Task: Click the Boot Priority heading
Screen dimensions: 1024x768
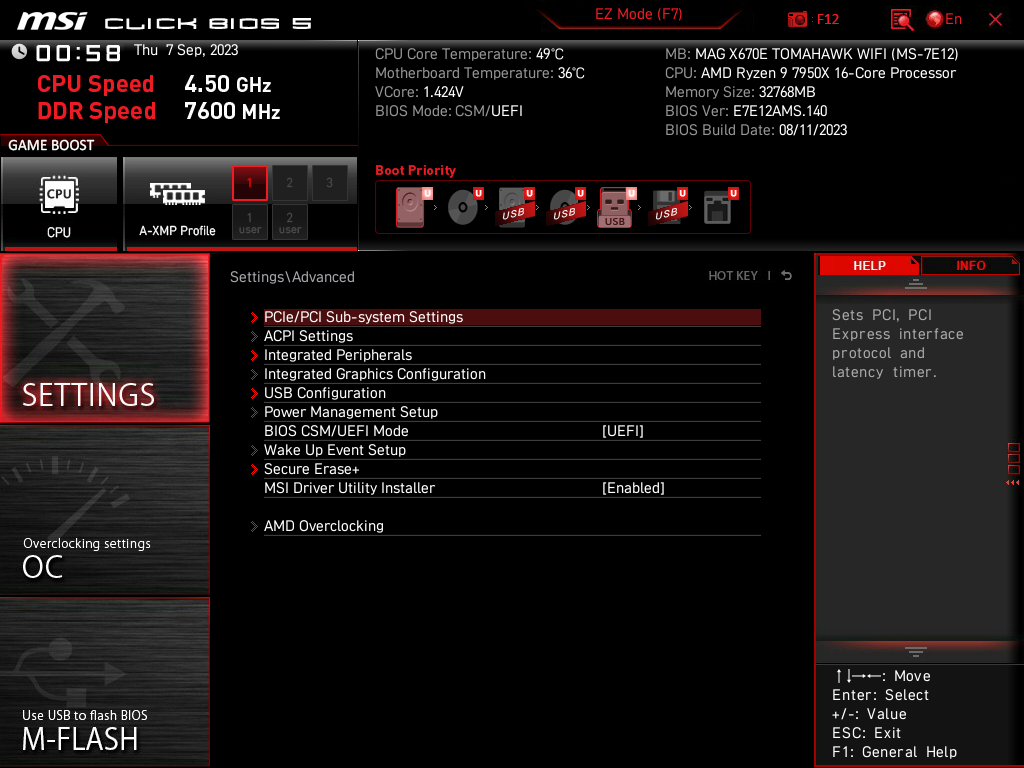Action: pos(415,170)
